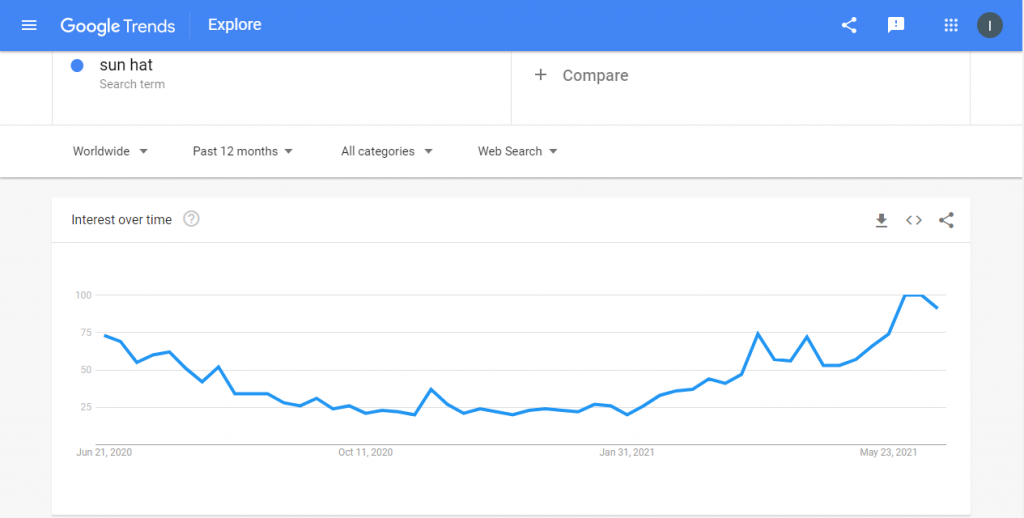The image size is (1024, 518).
Task: Click the chart peak at value 100
Action: [x=913, y=295]
